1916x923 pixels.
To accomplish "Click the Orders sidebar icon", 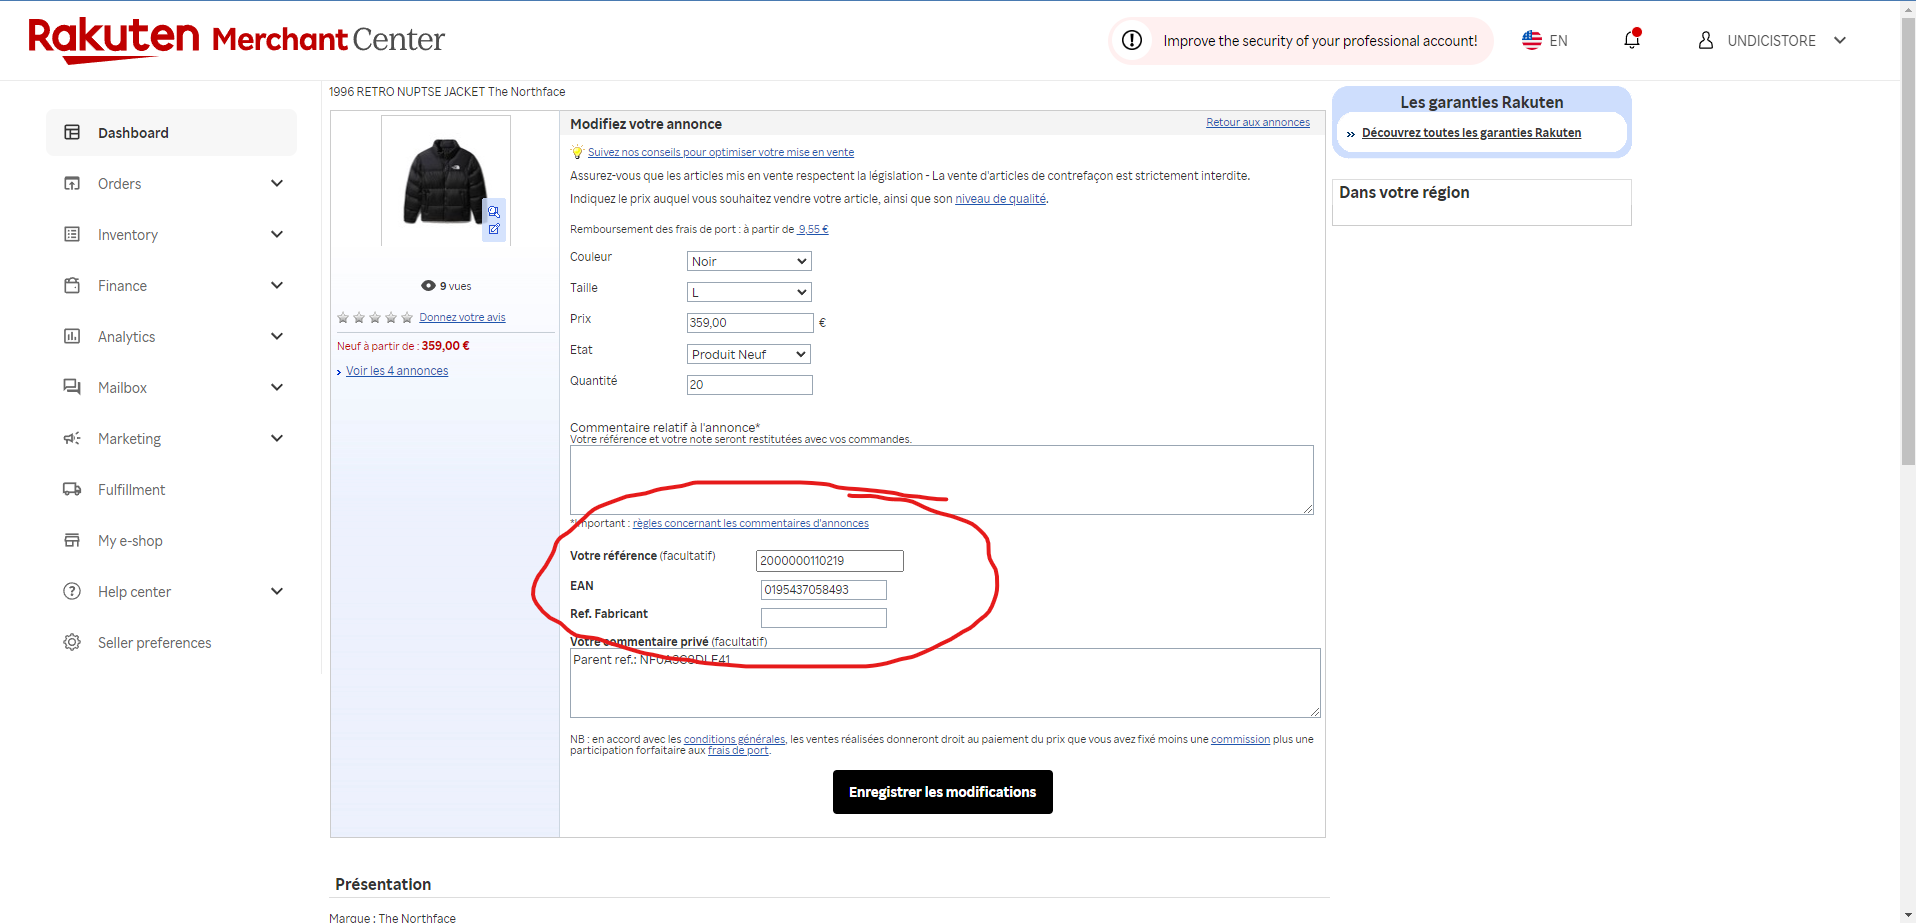I will [x=72, y=183].
